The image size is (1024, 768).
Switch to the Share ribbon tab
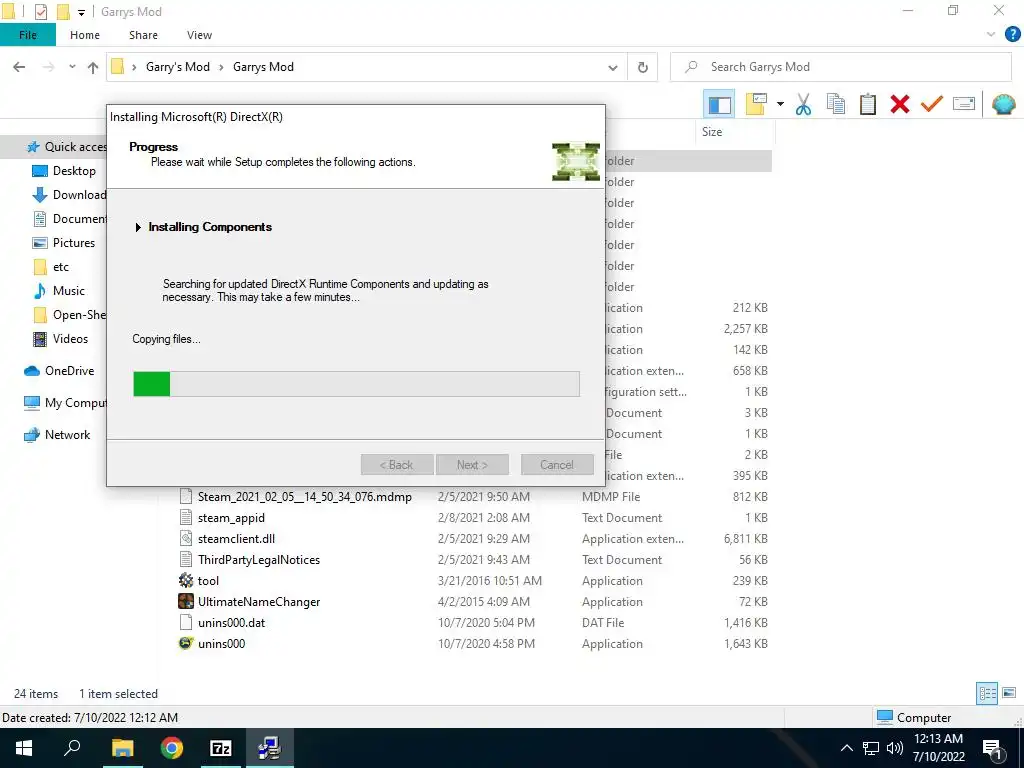coord(143,35)
